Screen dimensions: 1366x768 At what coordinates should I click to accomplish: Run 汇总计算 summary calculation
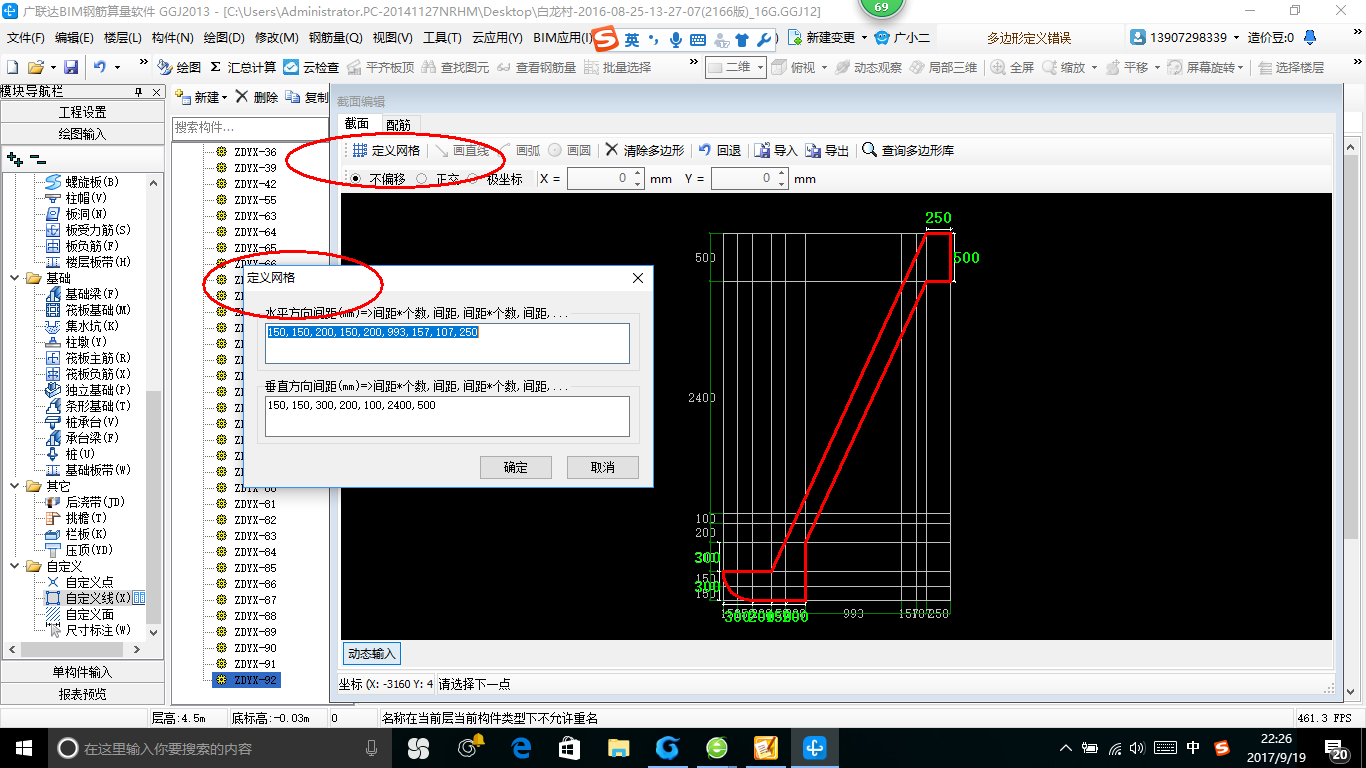coord(243,67)
